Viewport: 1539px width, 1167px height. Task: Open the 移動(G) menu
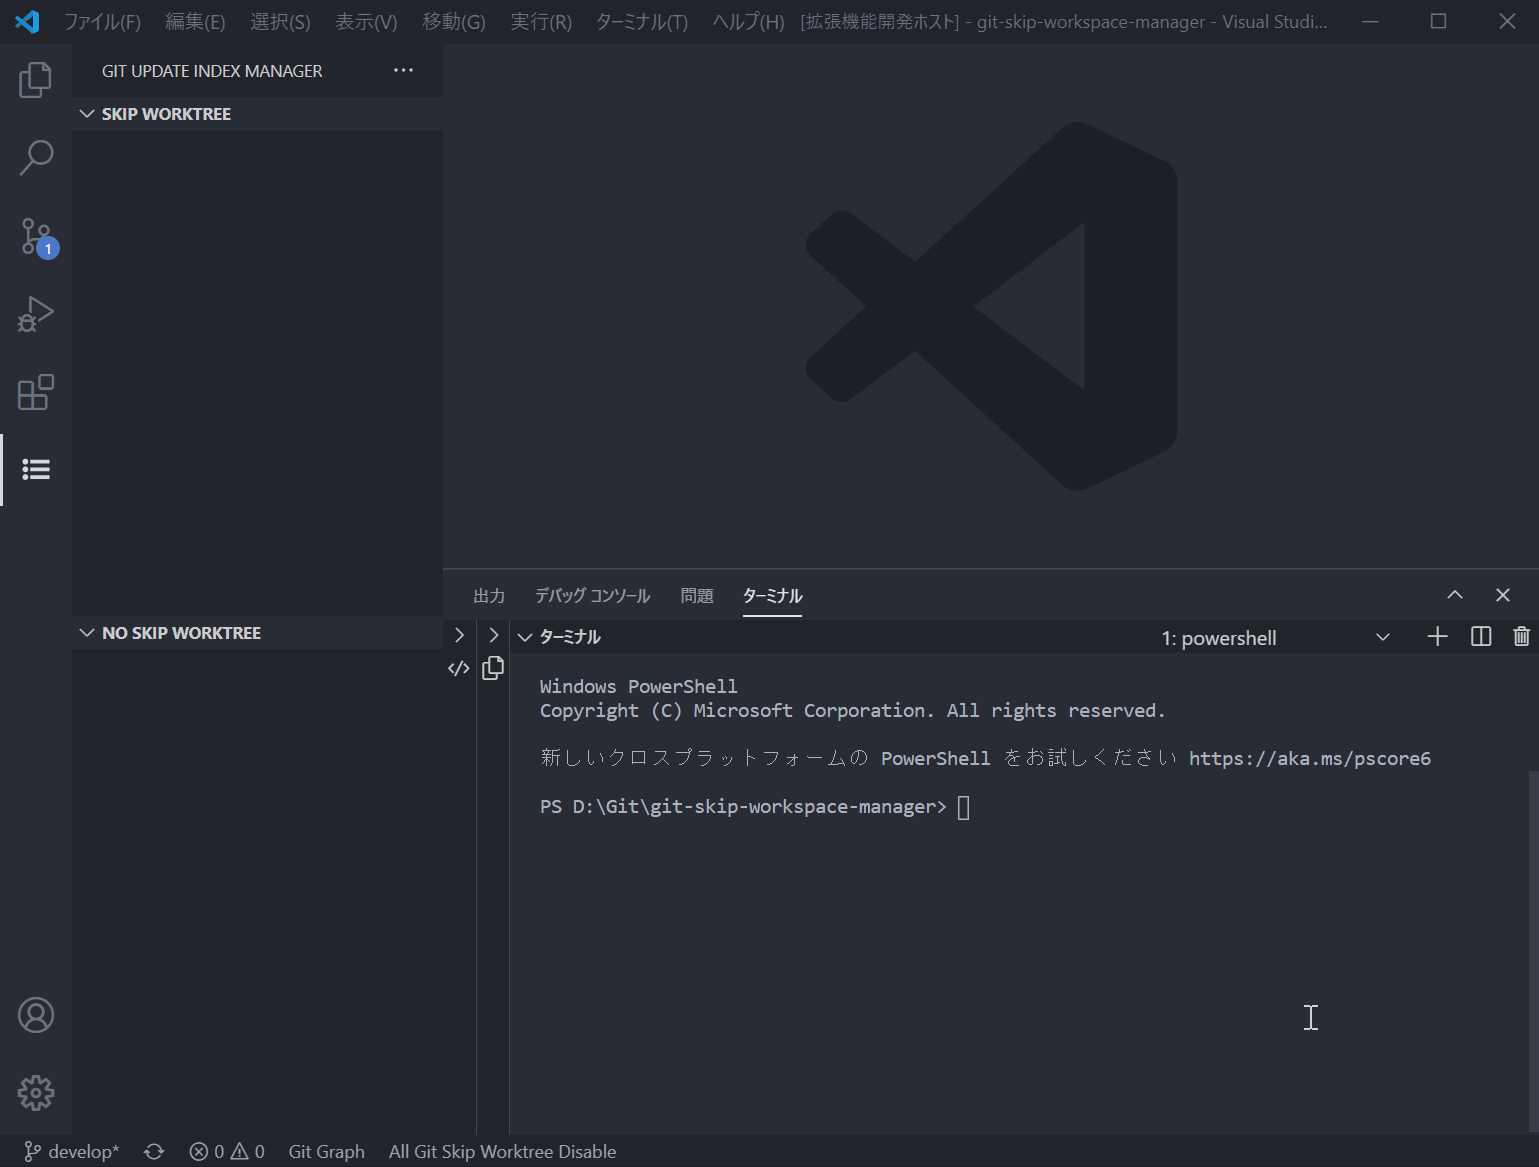[454, 22]
